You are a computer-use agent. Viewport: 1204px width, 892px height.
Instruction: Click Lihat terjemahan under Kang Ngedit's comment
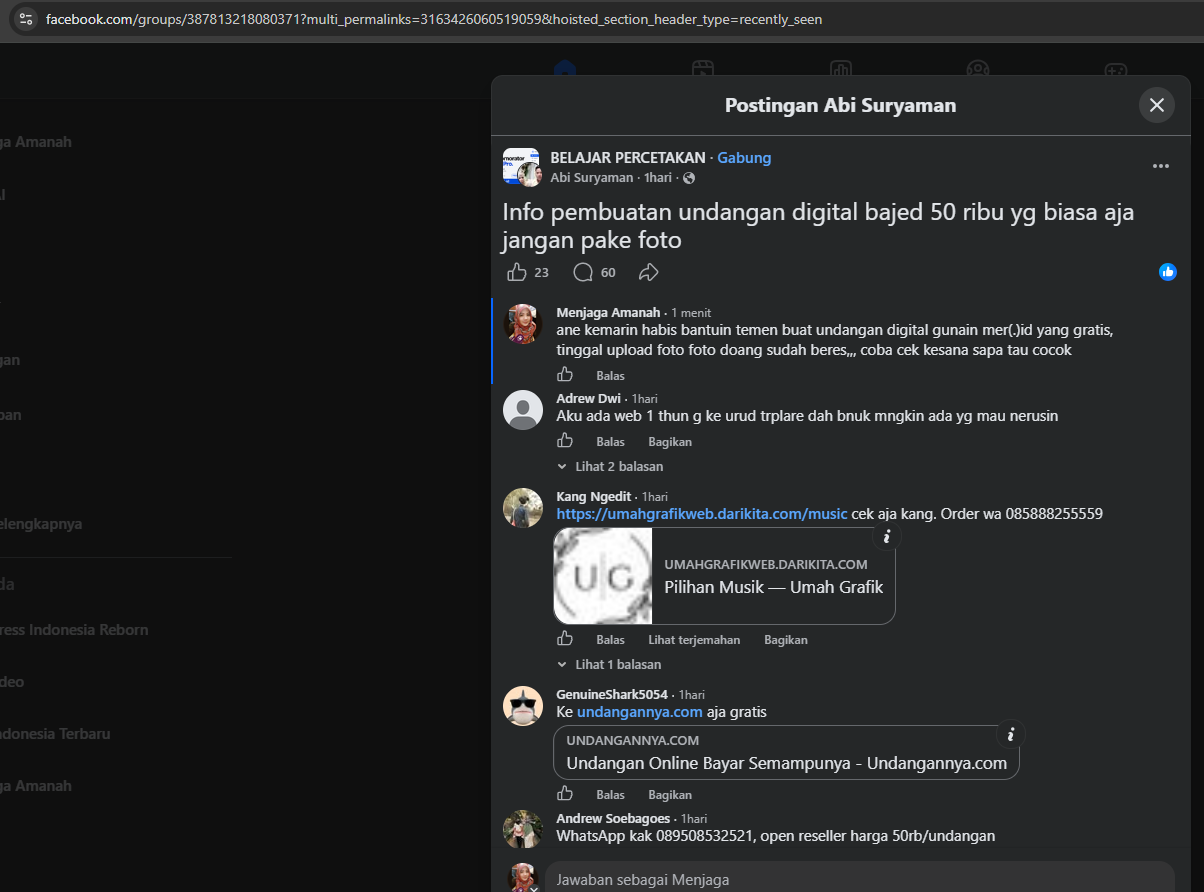point(694,640)
